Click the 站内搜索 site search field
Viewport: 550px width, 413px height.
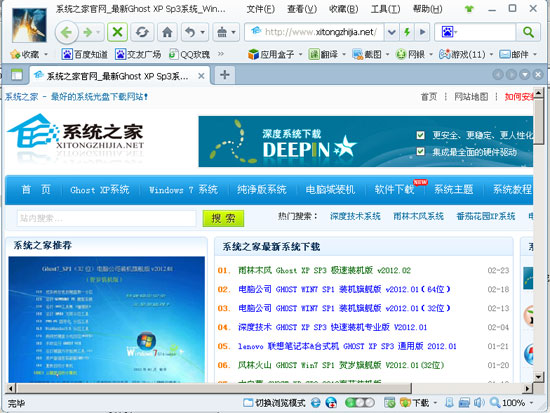coord(106,218)
